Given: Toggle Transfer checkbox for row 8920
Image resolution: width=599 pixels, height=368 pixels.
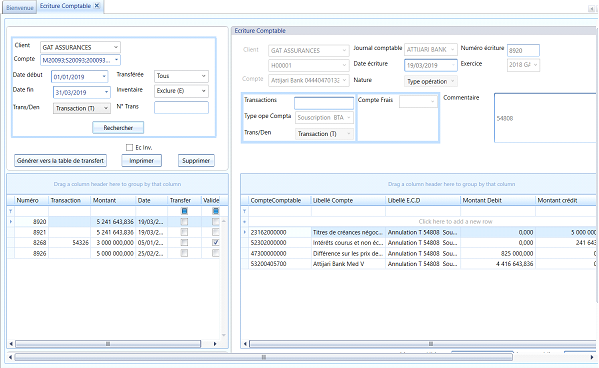Looking at the screenshot, I should [185, 222].
